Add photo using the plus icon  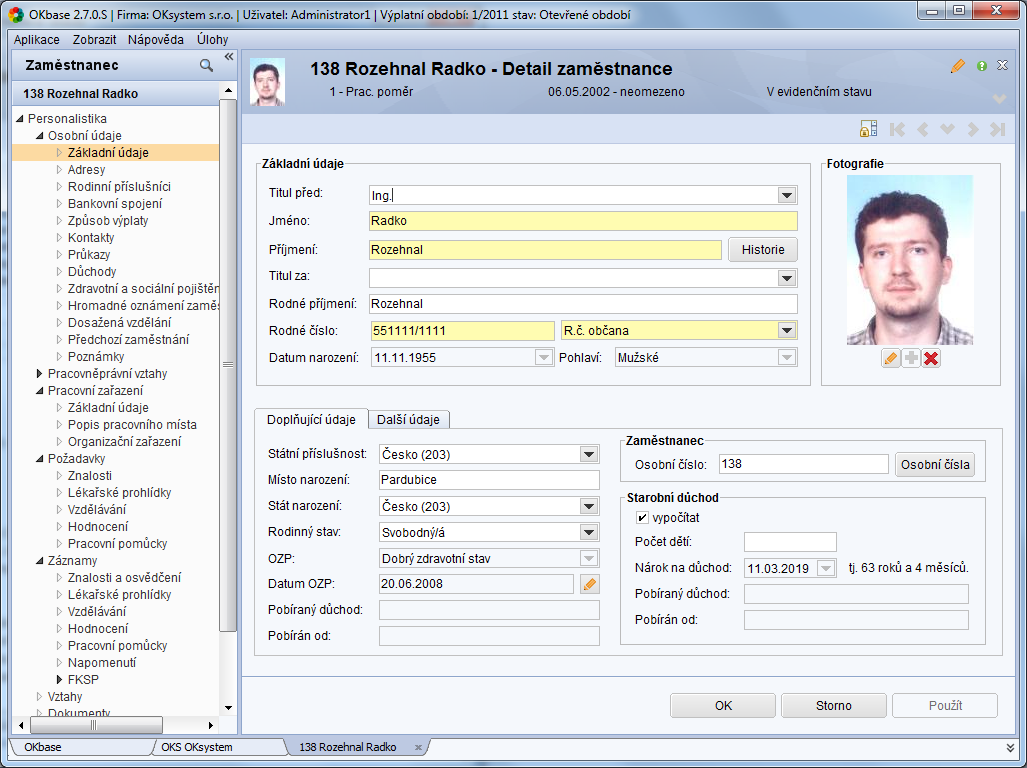(x=910, y=358)
